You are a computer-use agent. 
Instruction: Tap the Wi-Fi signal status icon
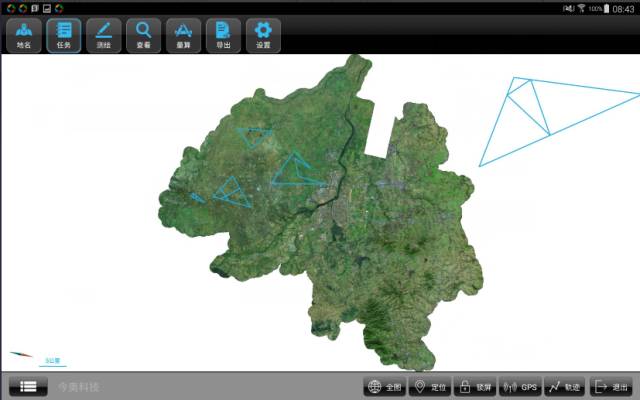(581, 8)
